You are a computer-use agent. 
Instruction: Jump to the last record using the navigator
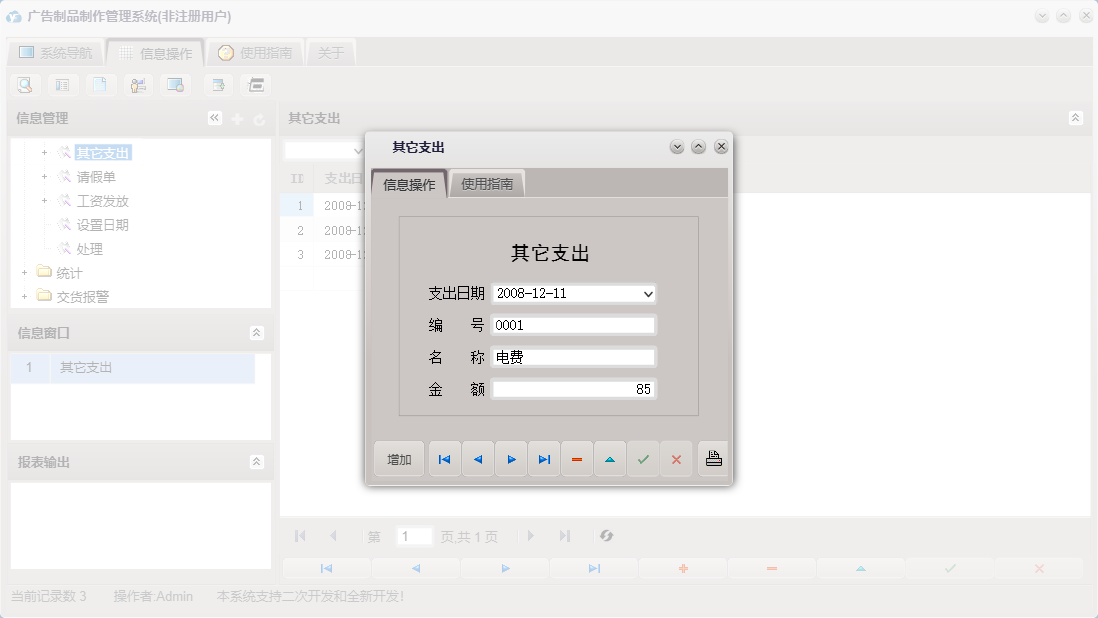pyautogui.click(x=544, y=459)
